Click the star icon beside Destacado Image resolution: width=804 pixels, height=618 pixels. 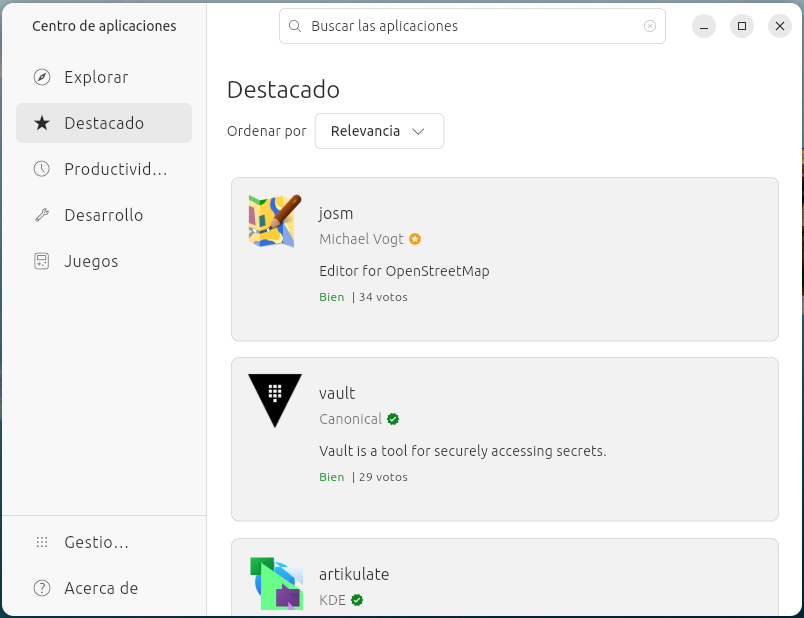coord(41,123)
